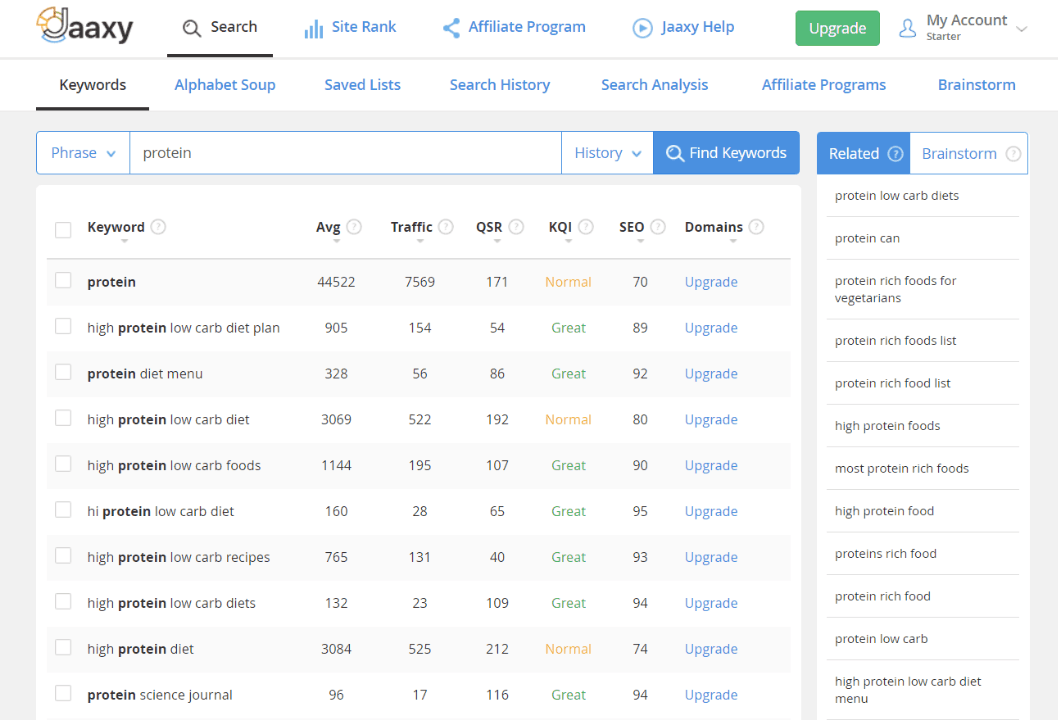
Task: Open help icon next to Keyword column
Action: 159,227
